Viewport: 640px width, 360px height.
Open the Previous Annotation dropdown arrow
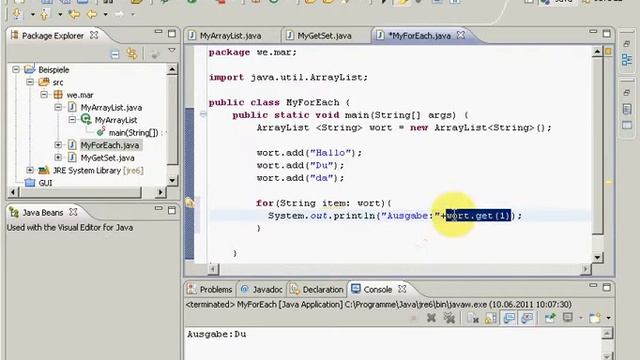click(x=60, y=14)
